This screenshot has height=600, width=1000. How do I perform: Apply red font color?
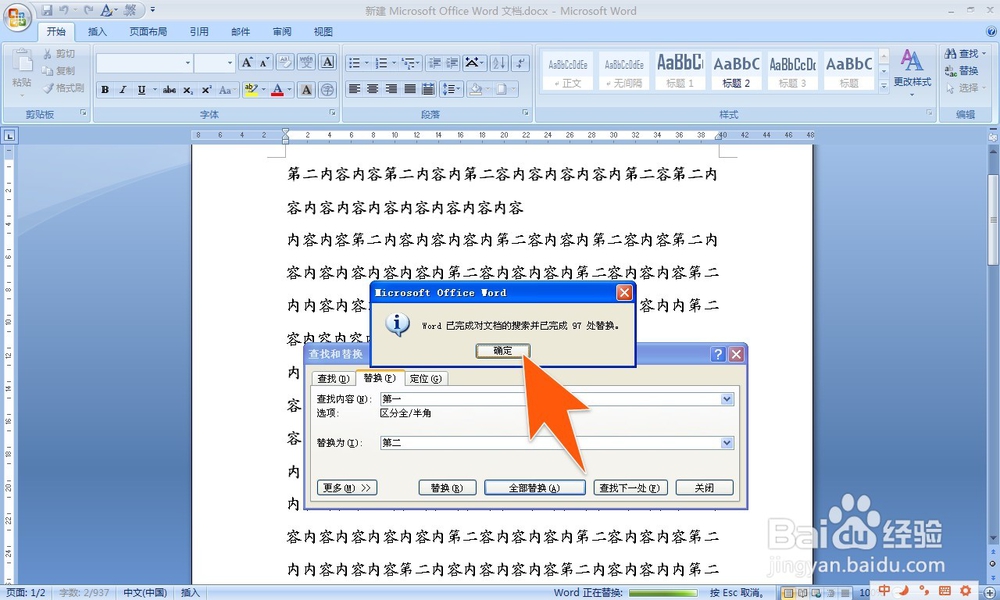[x=277, y=90]
